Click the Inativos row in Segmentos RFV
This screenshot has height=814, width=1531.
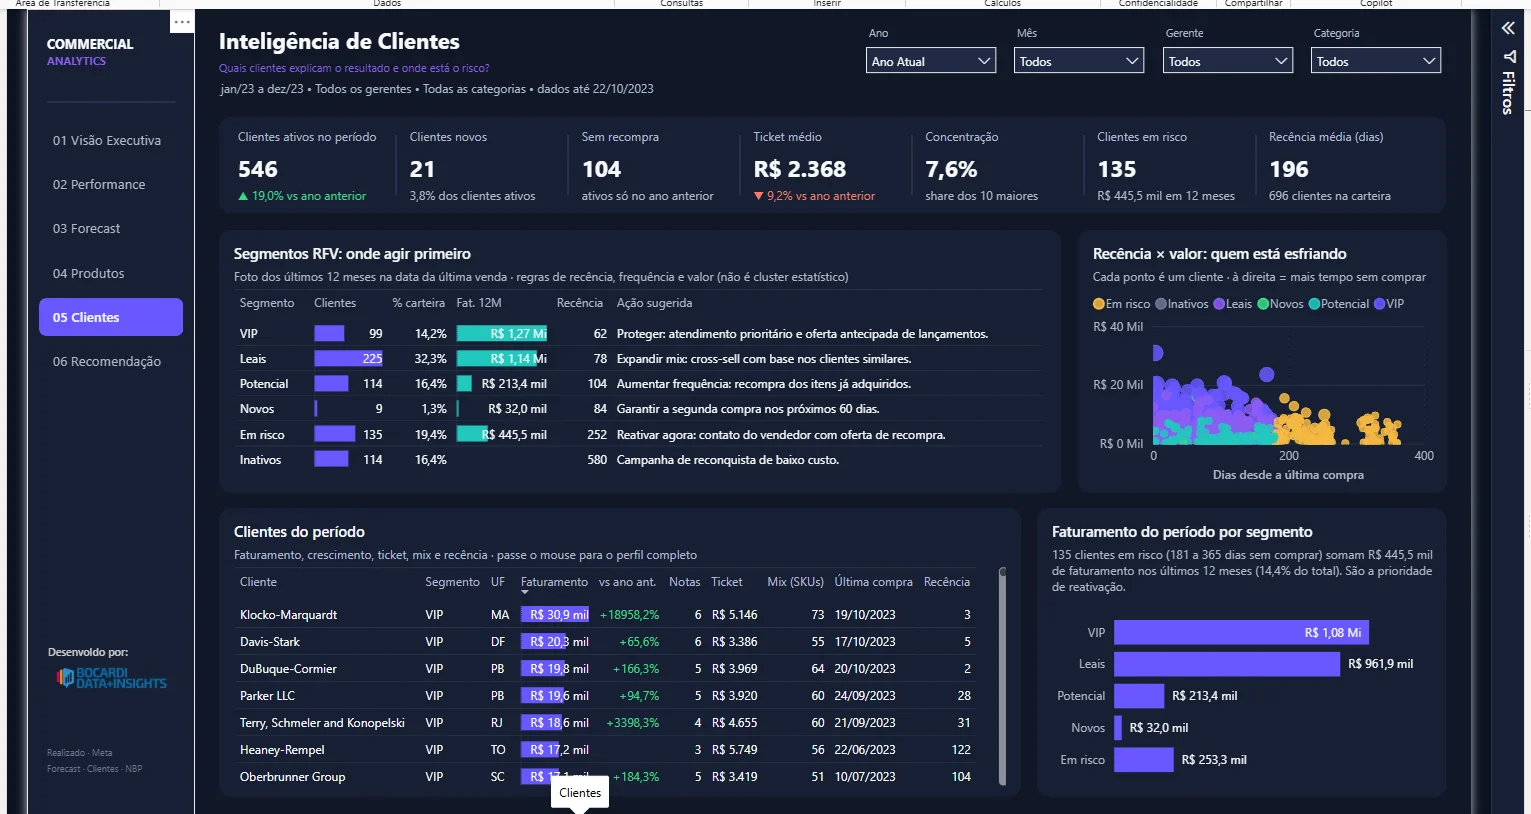pos(639,460)
